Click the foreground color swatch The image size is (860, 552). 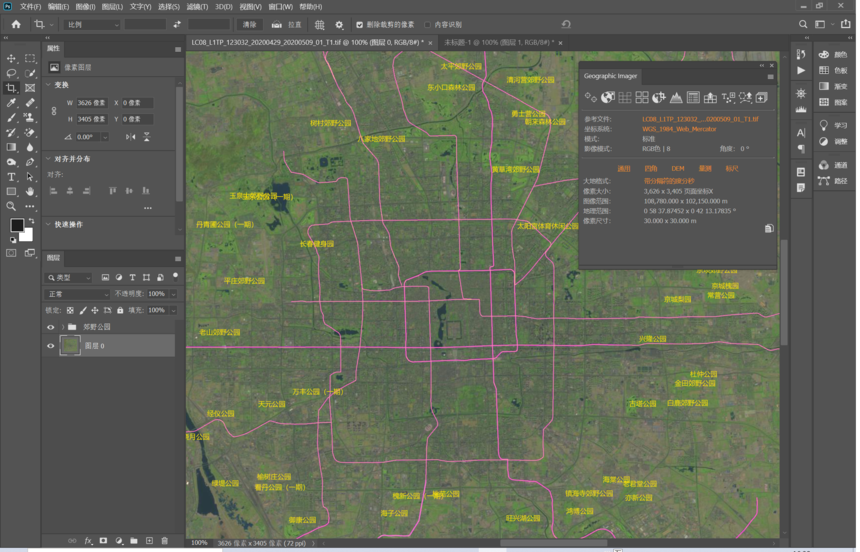click(17, 225)
